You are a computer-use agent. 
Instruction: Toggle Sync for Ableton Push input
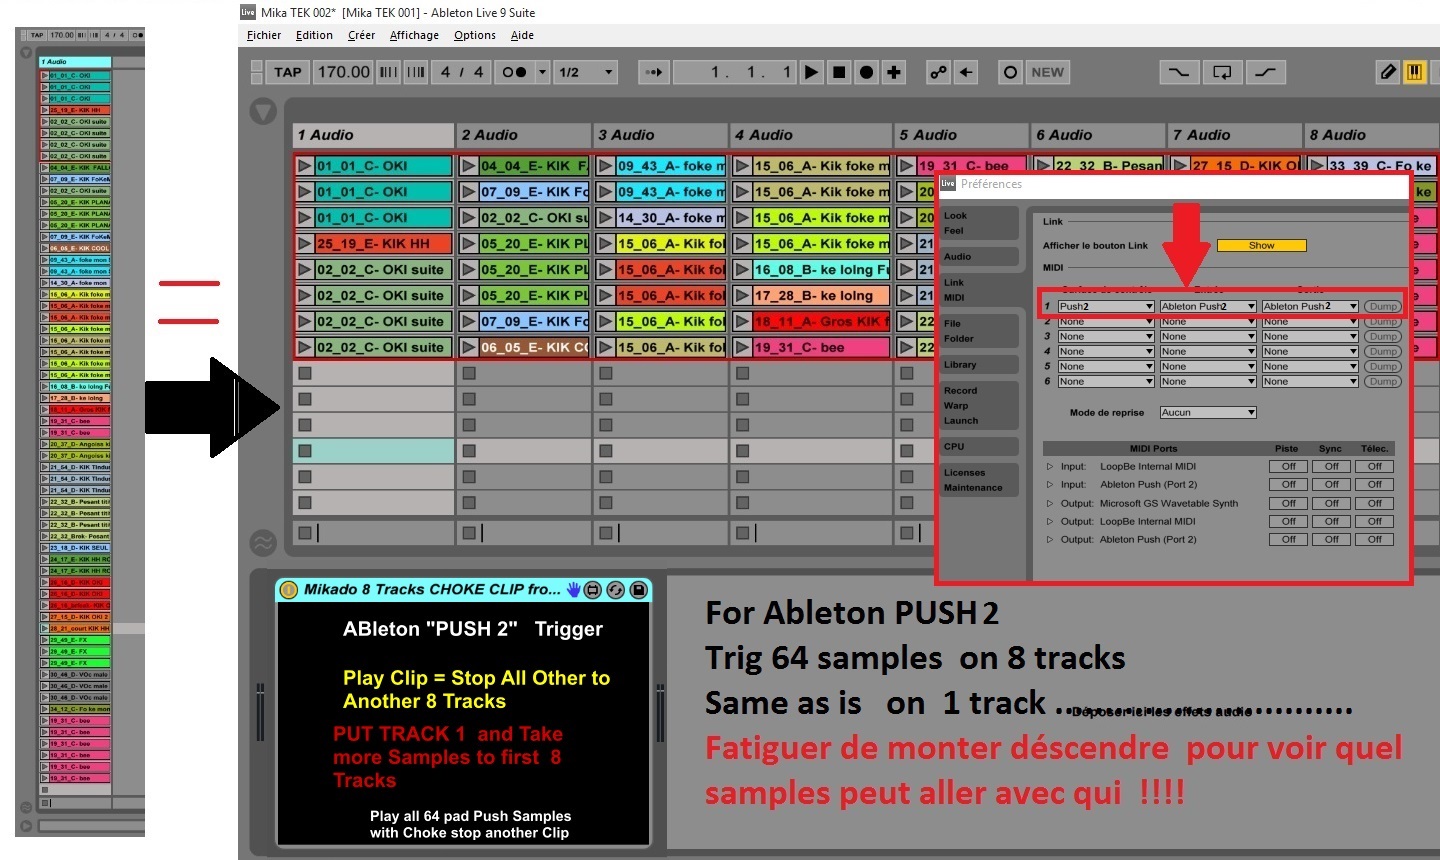pos(1331,485)
